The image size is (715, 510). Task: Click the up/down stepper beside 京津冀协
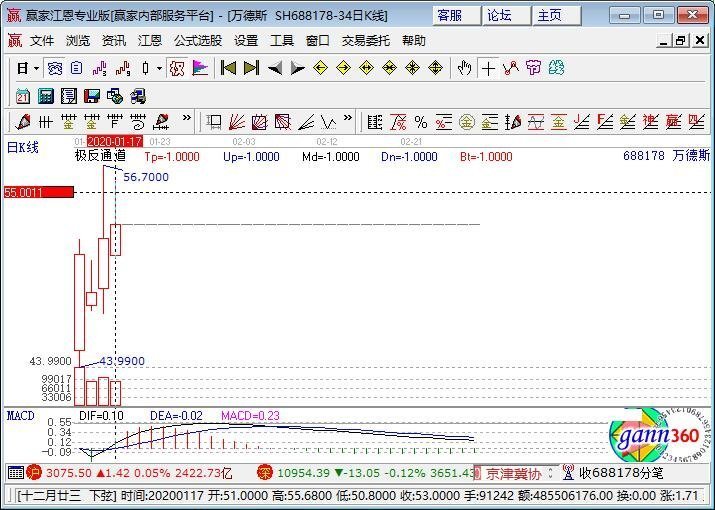coord(551,473)
